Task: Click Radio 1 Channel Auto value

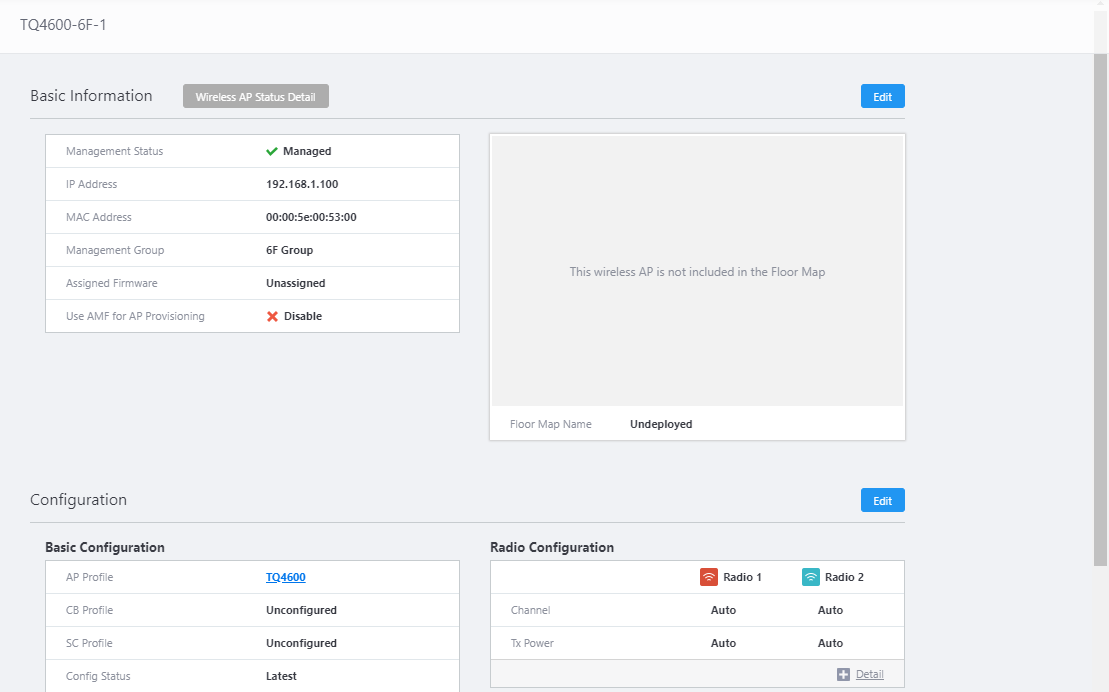Action: 723,610
